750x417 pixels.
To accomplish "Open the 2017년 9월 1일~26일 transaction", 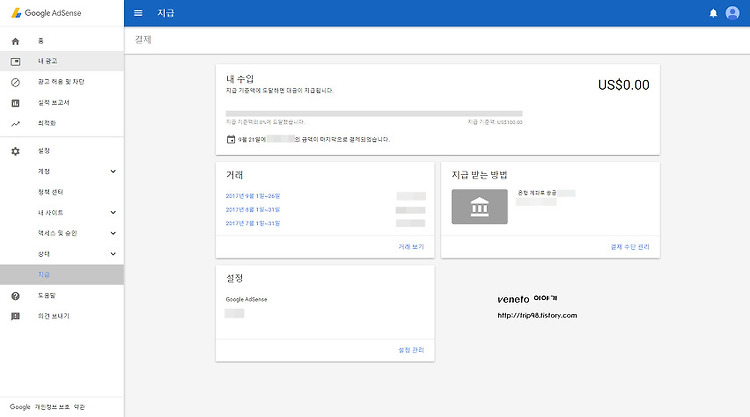I will [253, 196].
